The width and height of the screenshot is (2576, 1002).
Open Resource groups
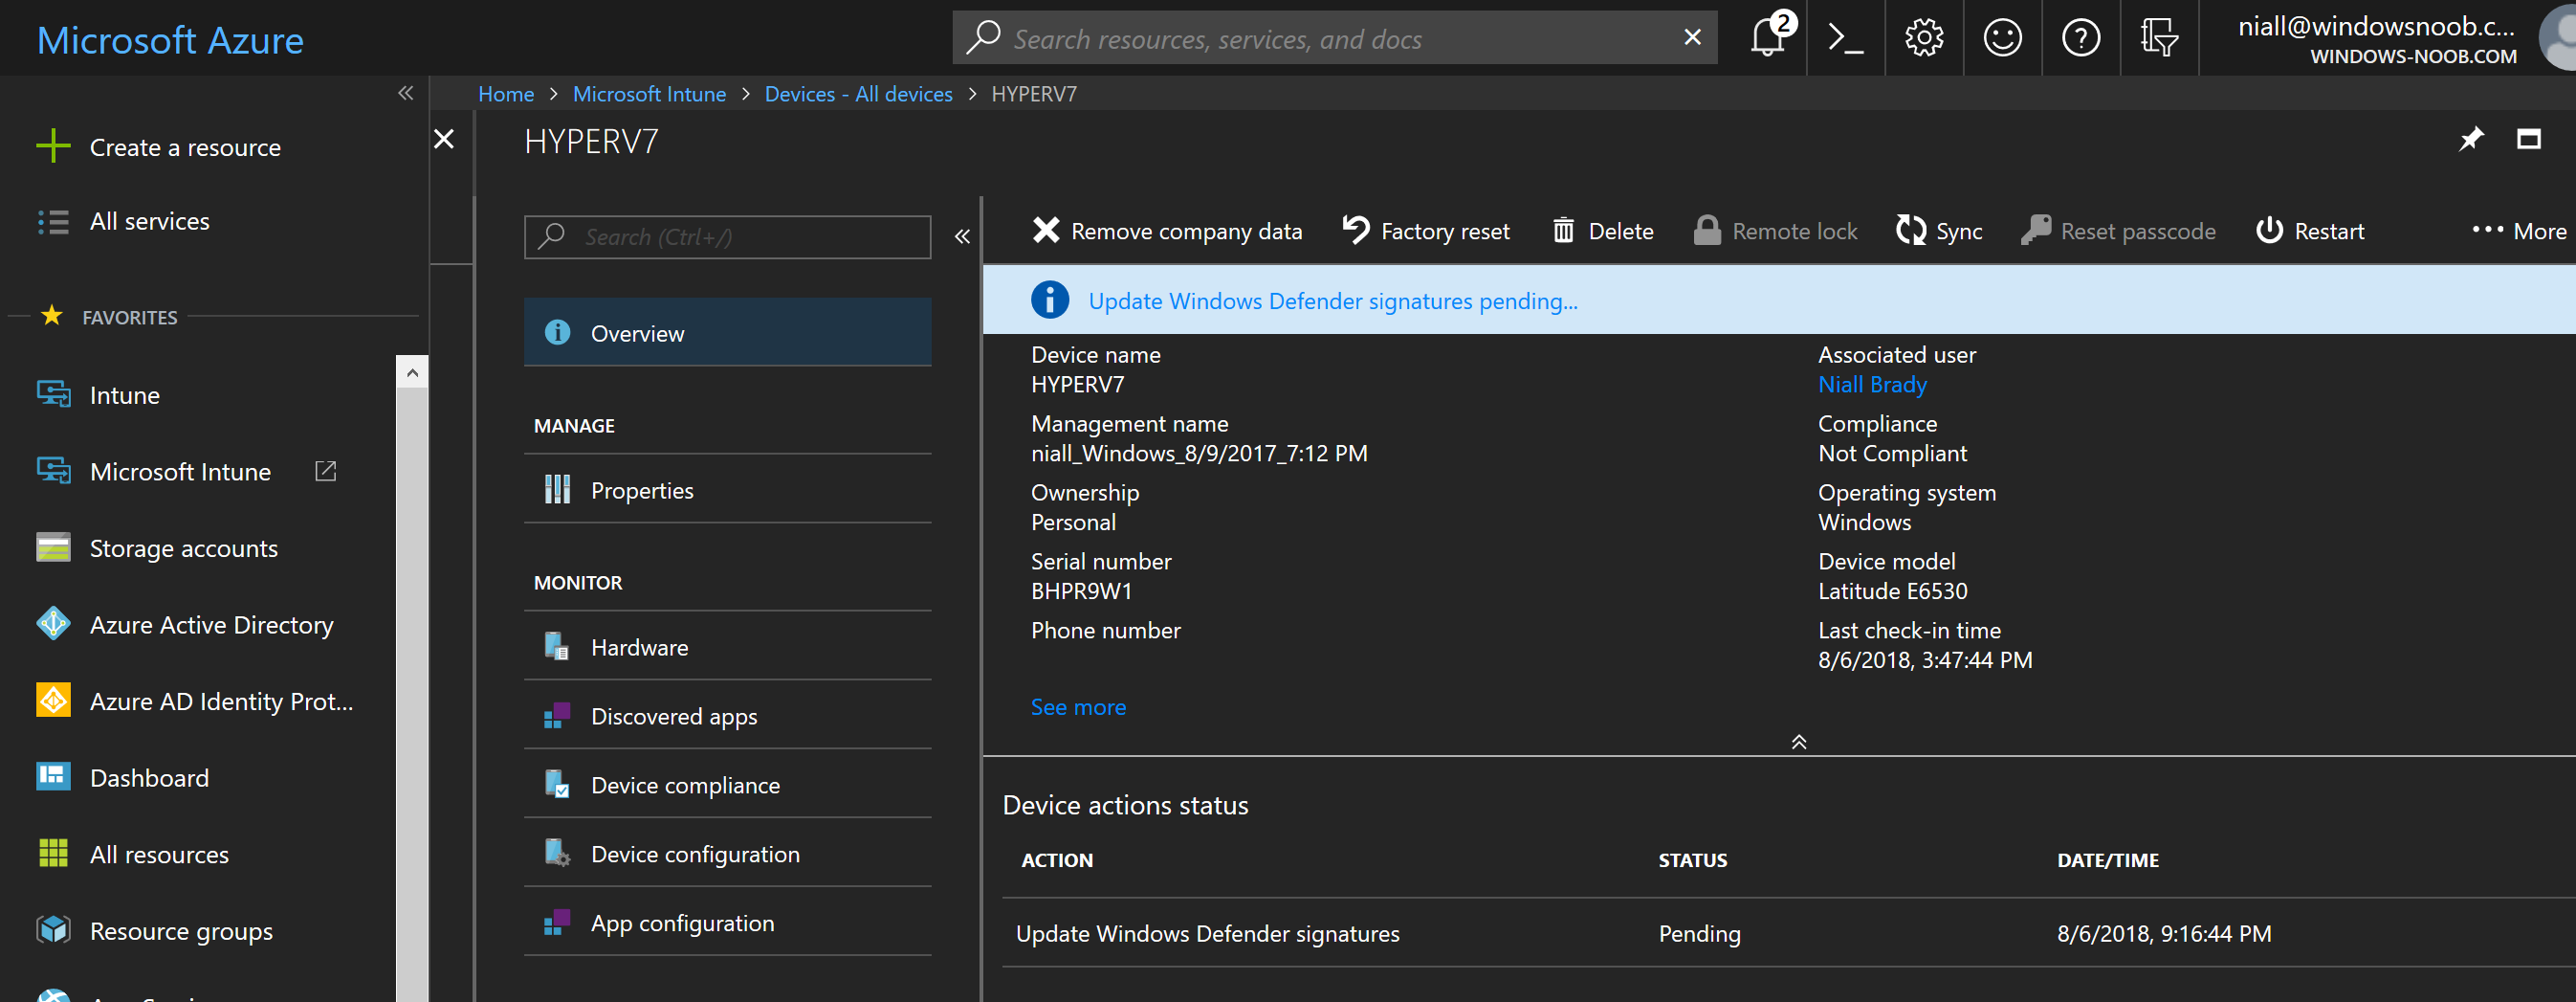point(154,931)
